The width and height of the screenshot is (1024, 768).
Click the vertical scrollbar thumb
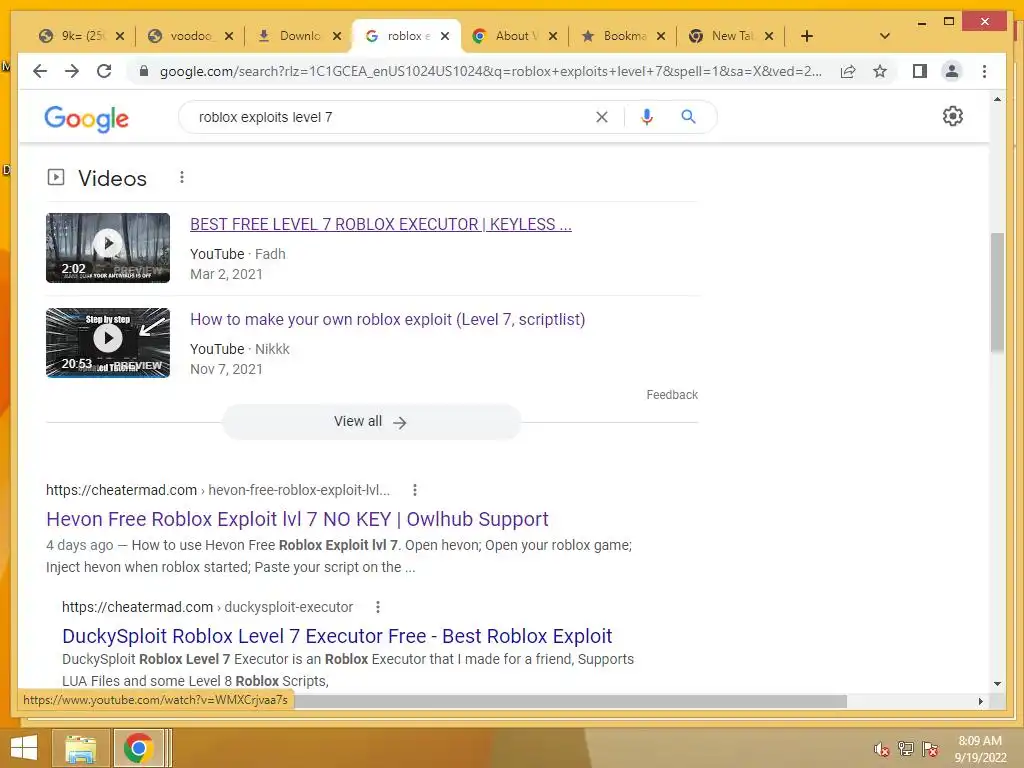tap(997, 292)
